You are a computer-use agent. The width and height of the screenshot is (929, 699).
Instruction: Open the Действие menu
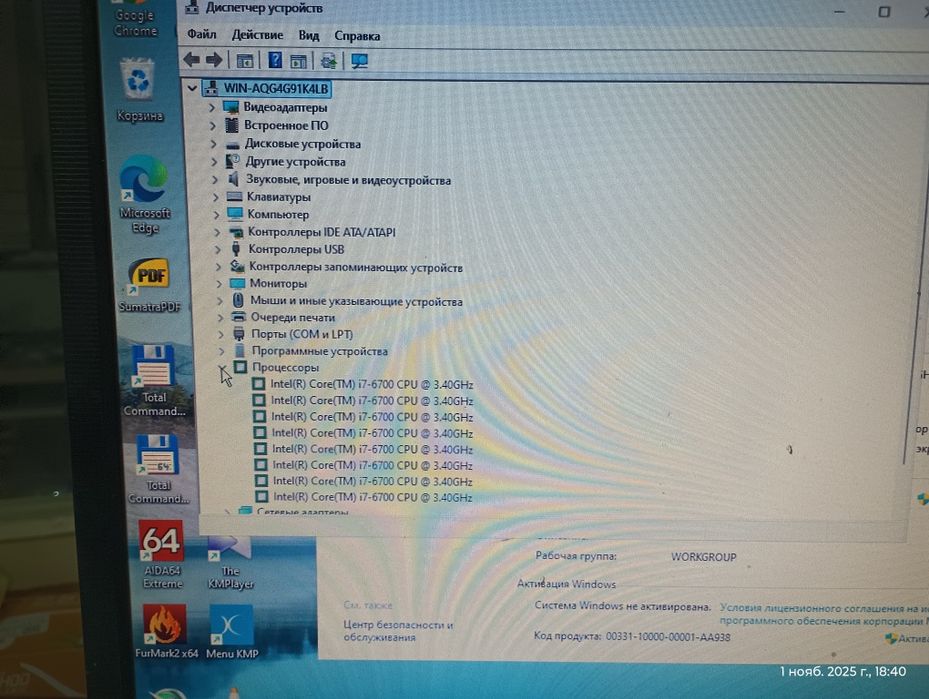pyautogui.click(x=257, y=35)
